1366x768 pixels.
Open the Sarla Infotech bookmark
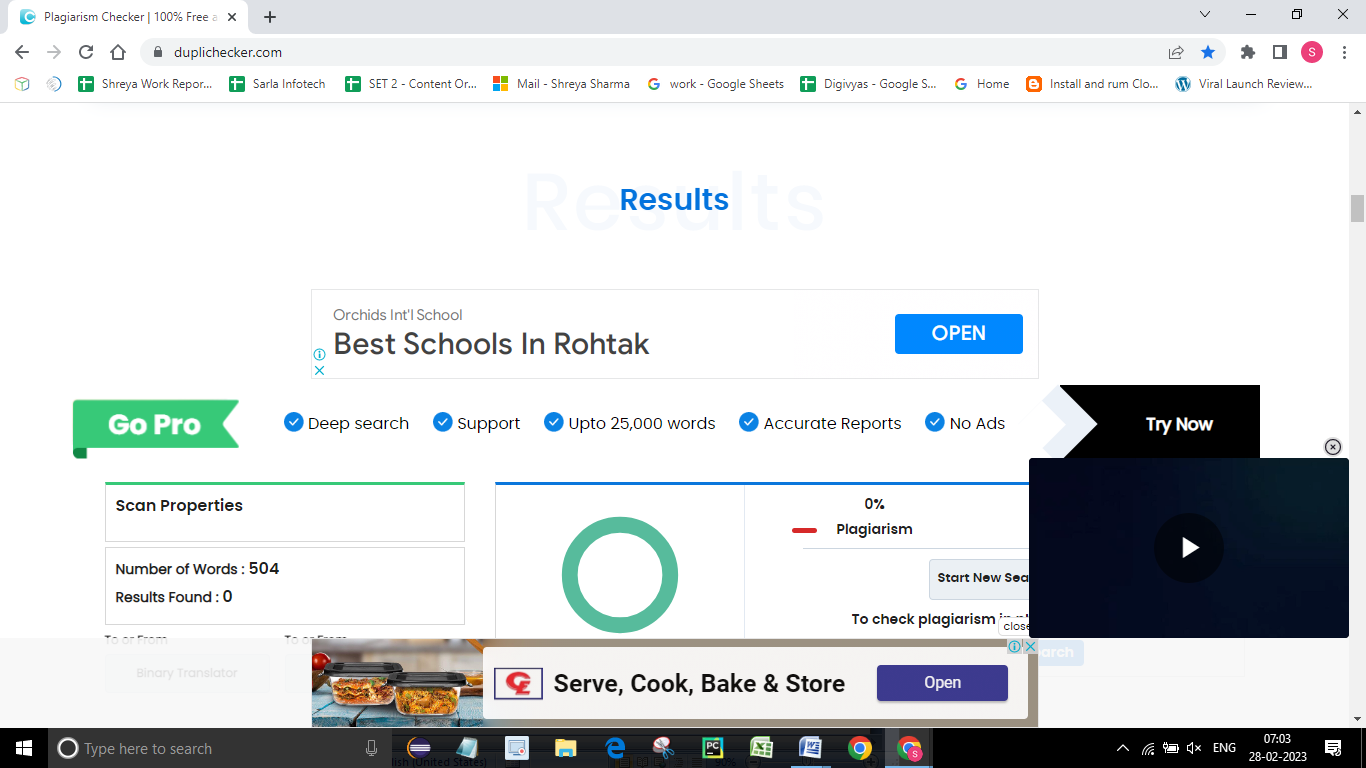[x=278, y=84]
